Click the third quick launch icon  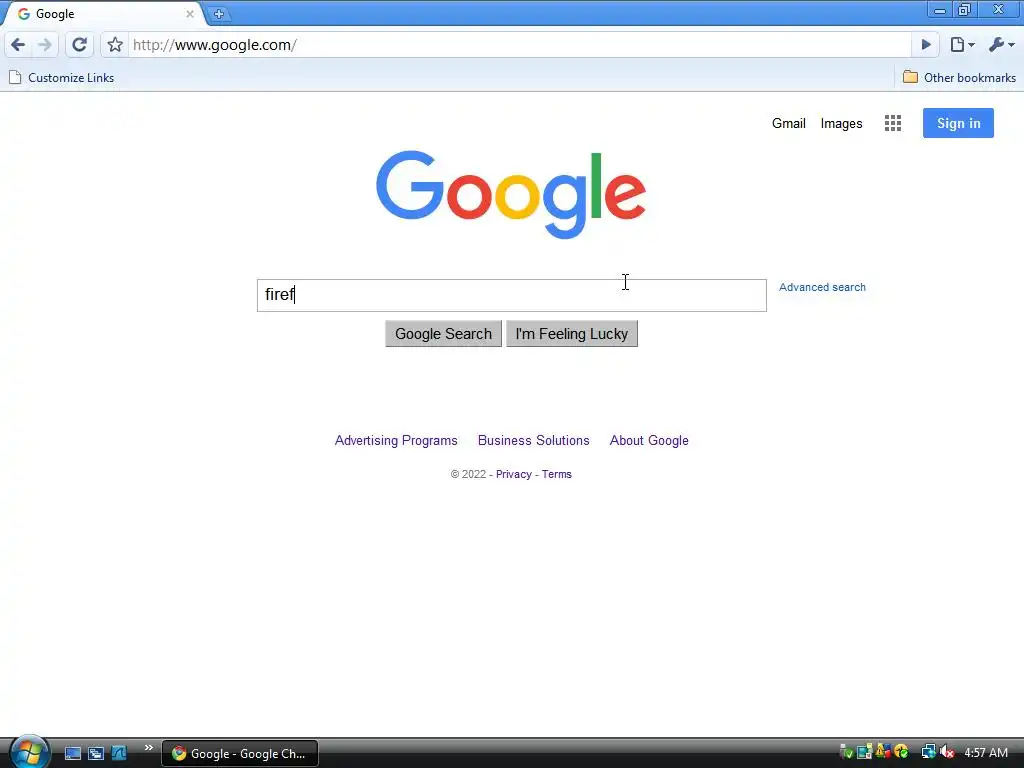118,753
